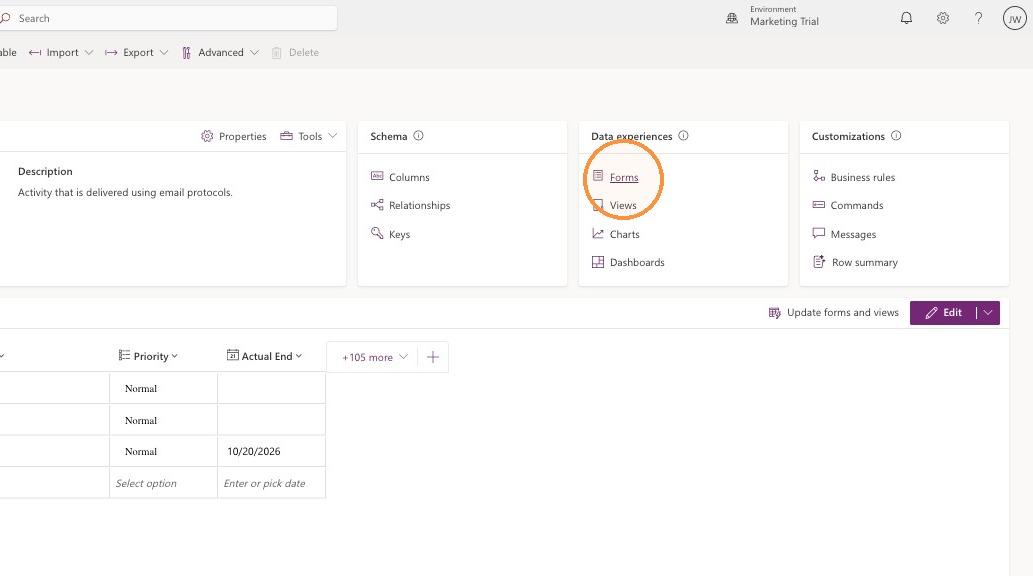The image size is (1033, 576).
Task: Show Schema info tooltip icon
Action: coord(418,136)
